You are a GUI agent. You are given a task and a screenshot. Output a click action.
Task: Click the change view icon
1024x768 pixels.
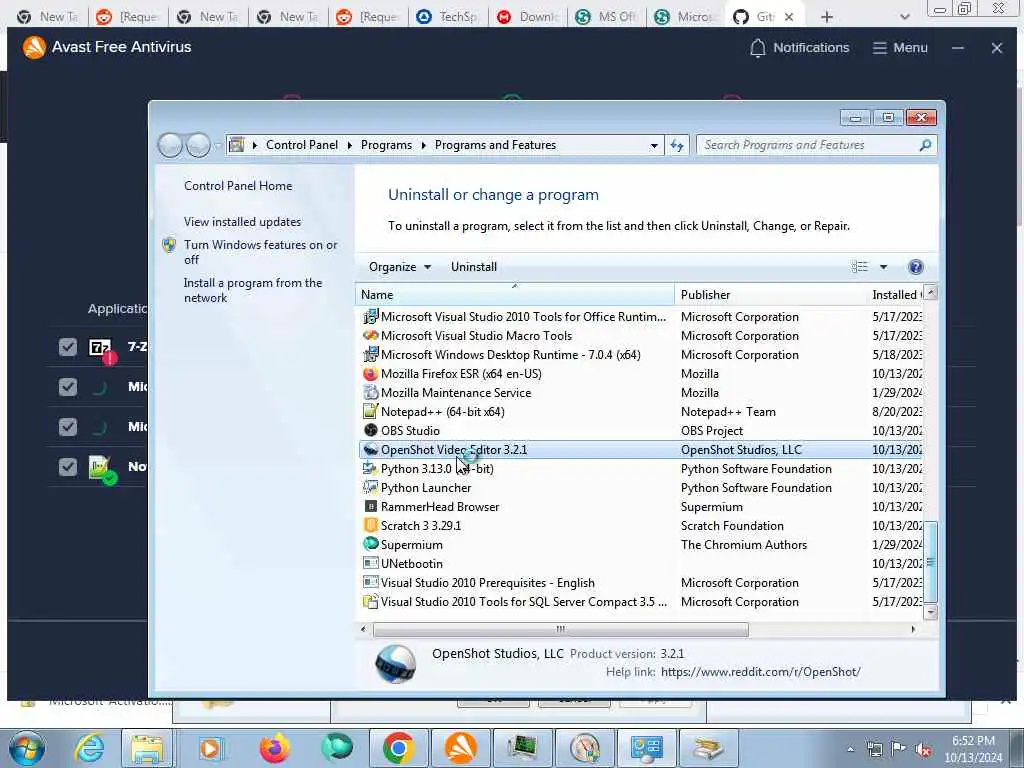click(x=859, y=266)
